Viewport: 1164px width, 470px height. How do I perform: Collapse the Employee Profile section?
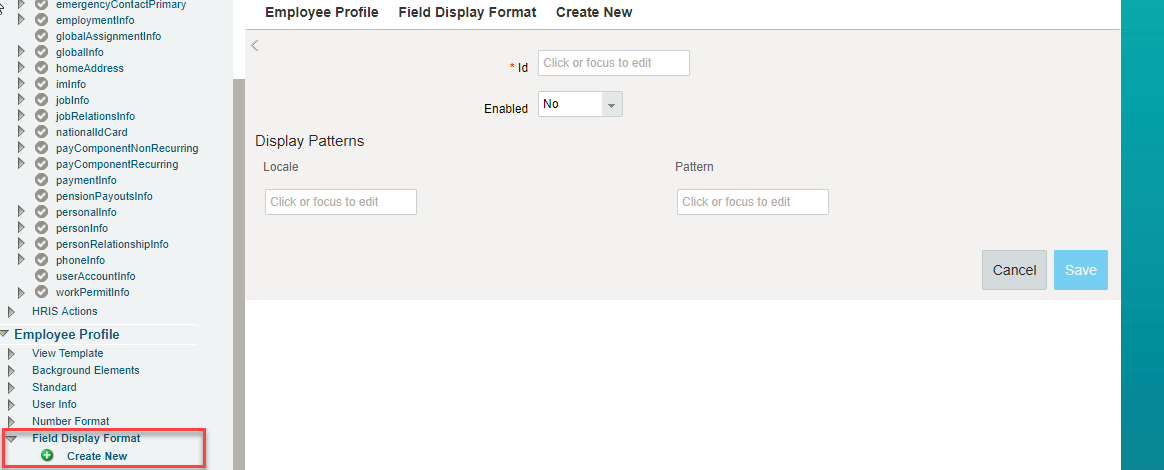(4, 335)
